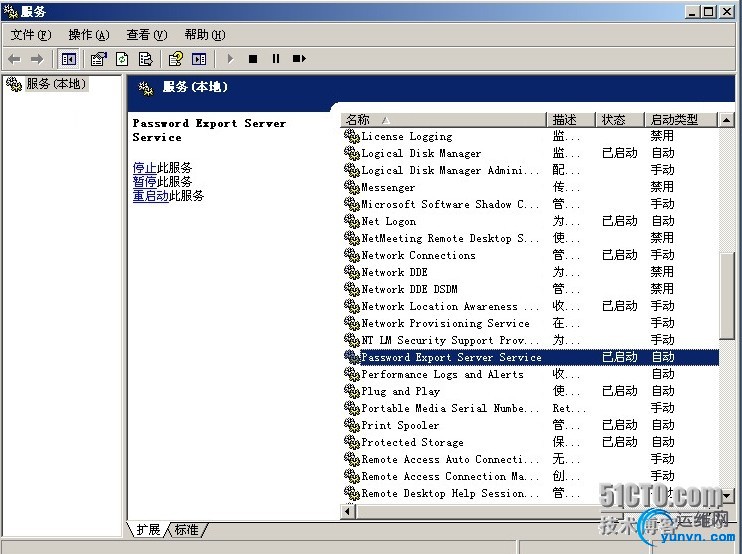Click the horizontal scroll left arrow
Image resolution: width=742 pixels, height=554 pixels.
(348, 511)
